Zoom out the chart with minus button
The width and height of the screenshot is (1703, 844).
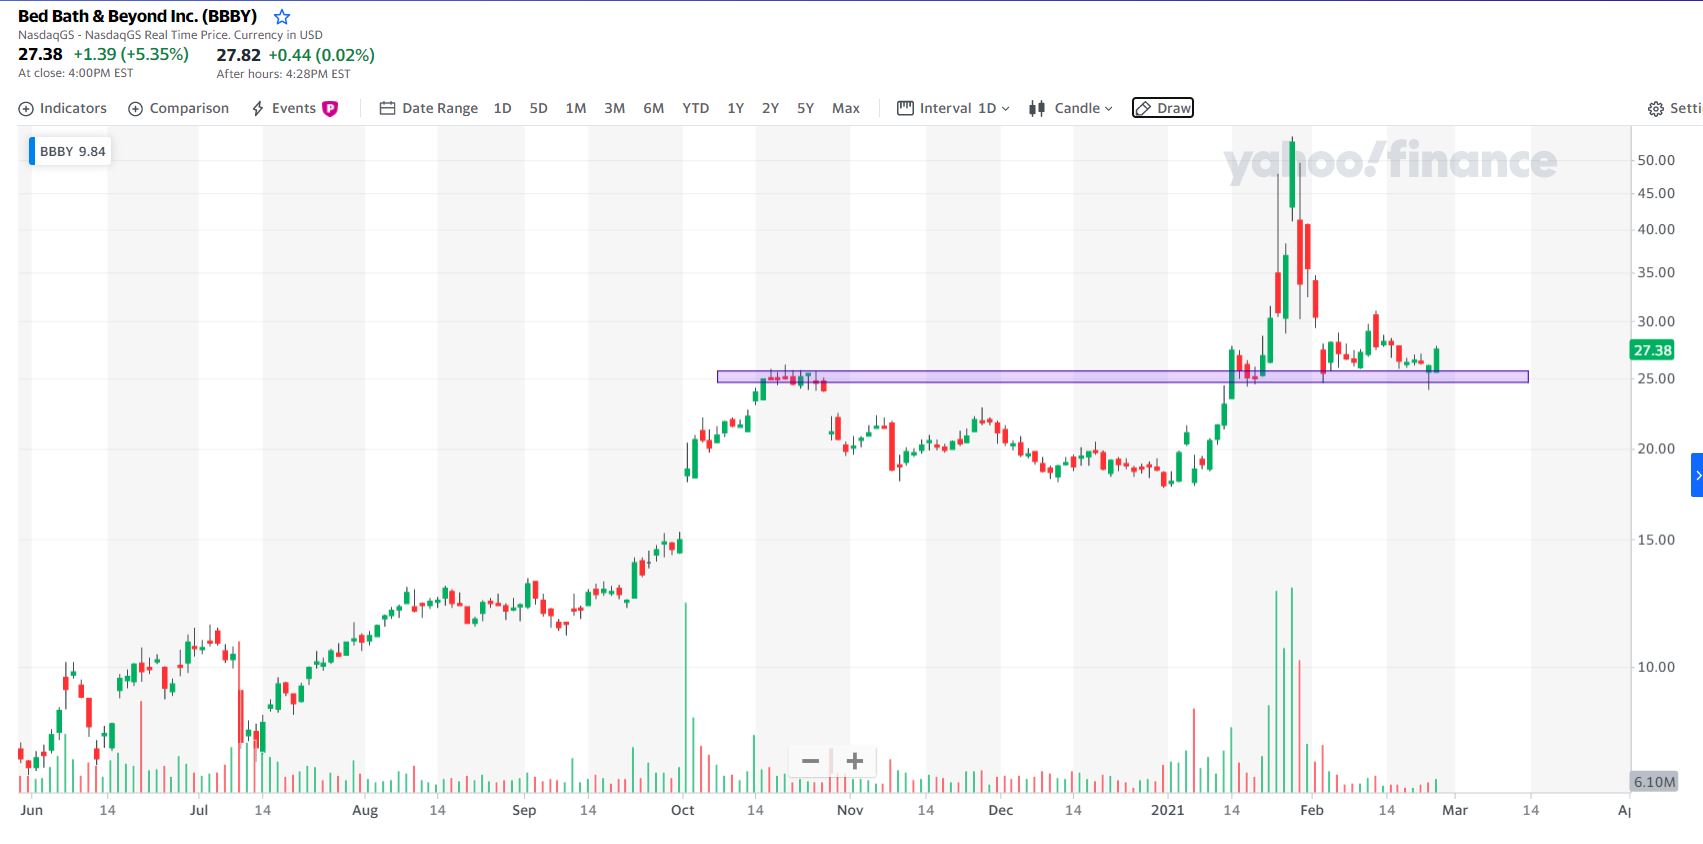810,761
